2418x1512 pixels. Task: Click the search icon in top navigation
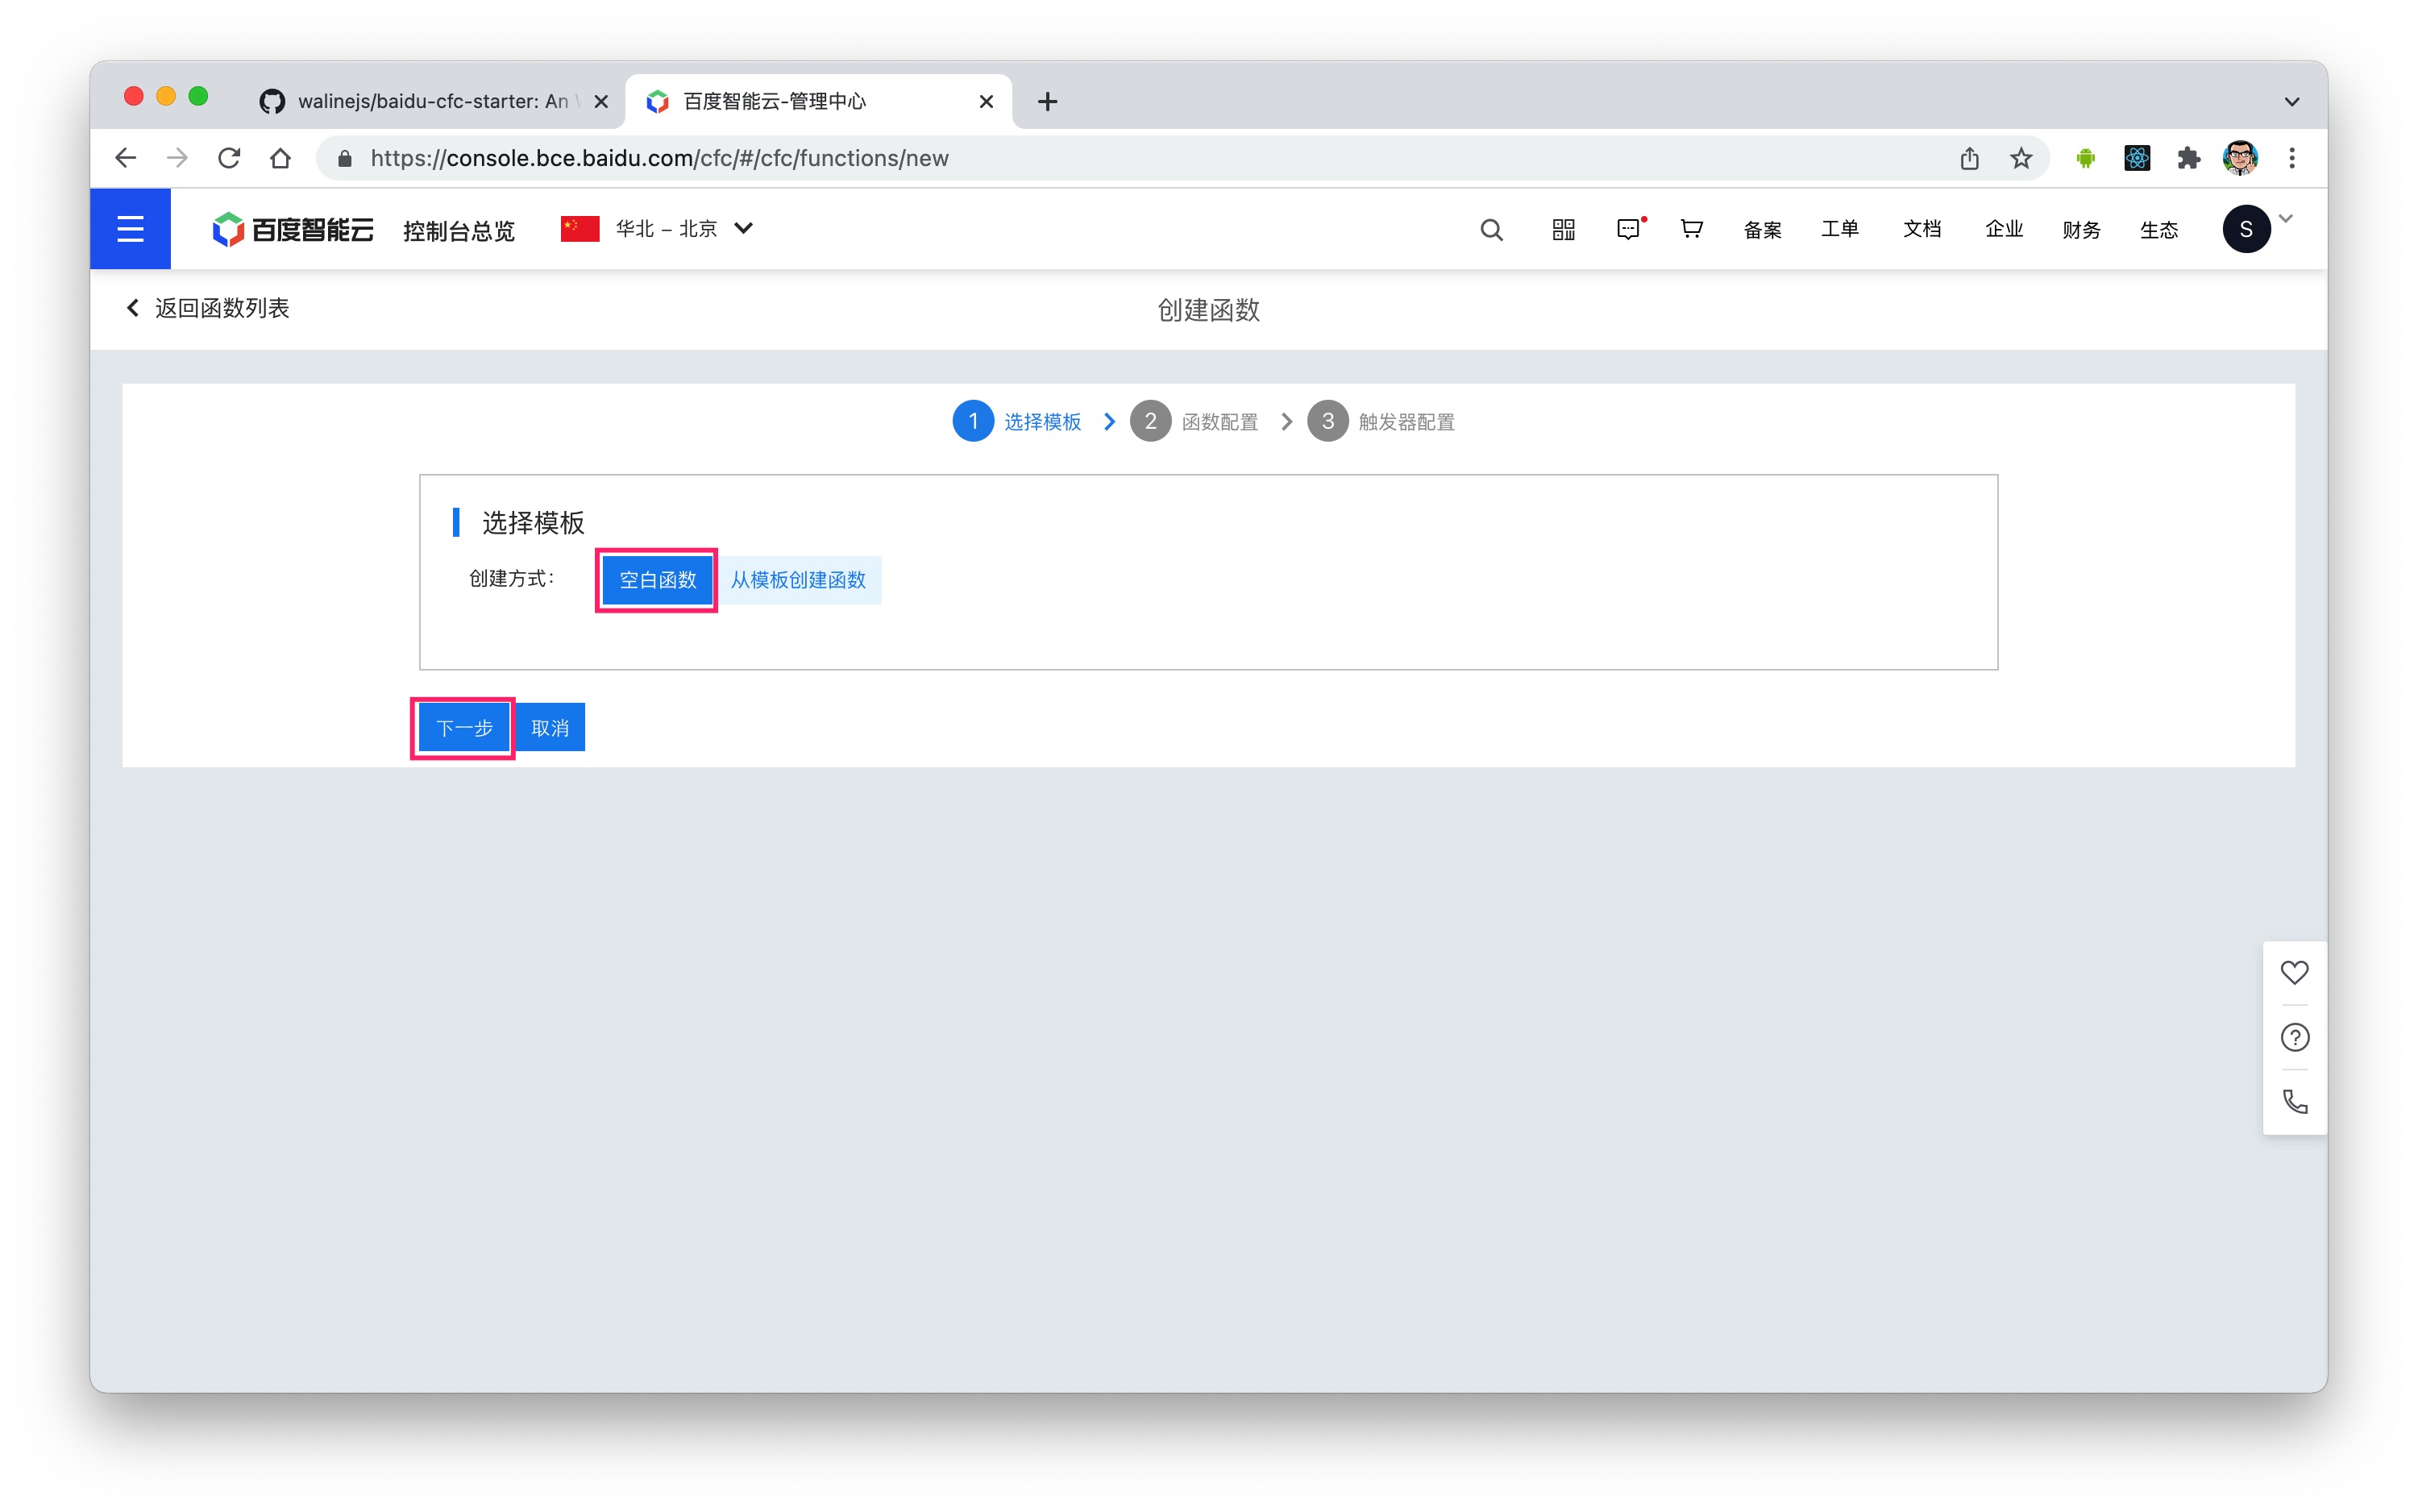tap(1491, 229)
